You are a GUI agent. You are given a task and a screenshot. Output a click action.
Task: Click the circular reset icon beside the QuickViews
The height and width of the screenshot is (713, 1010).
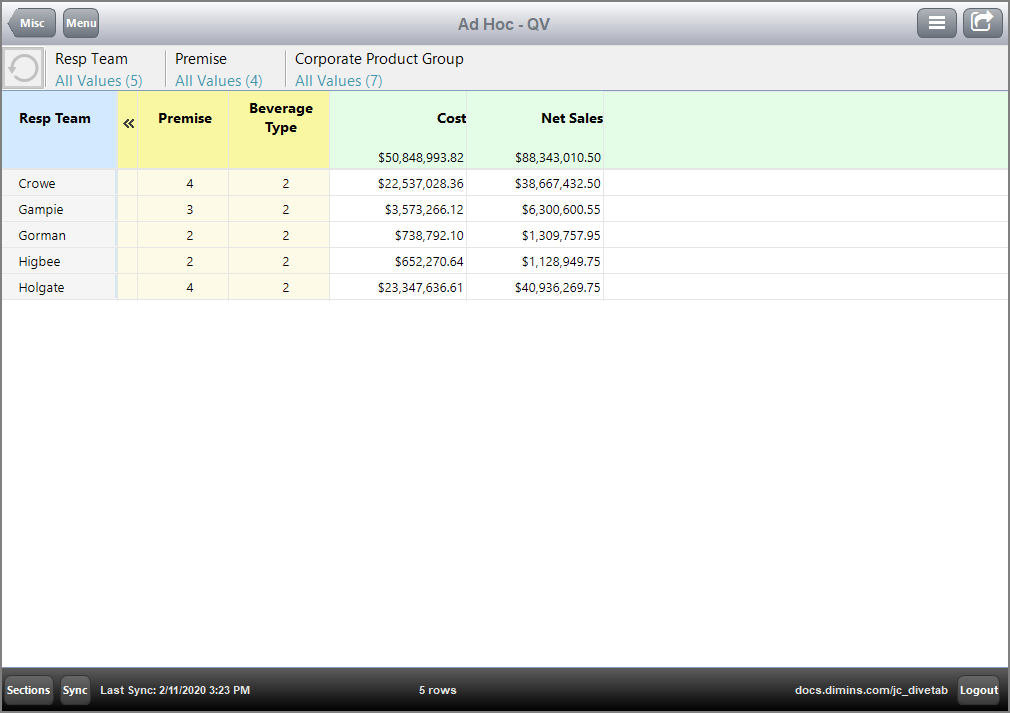[22, 68]
